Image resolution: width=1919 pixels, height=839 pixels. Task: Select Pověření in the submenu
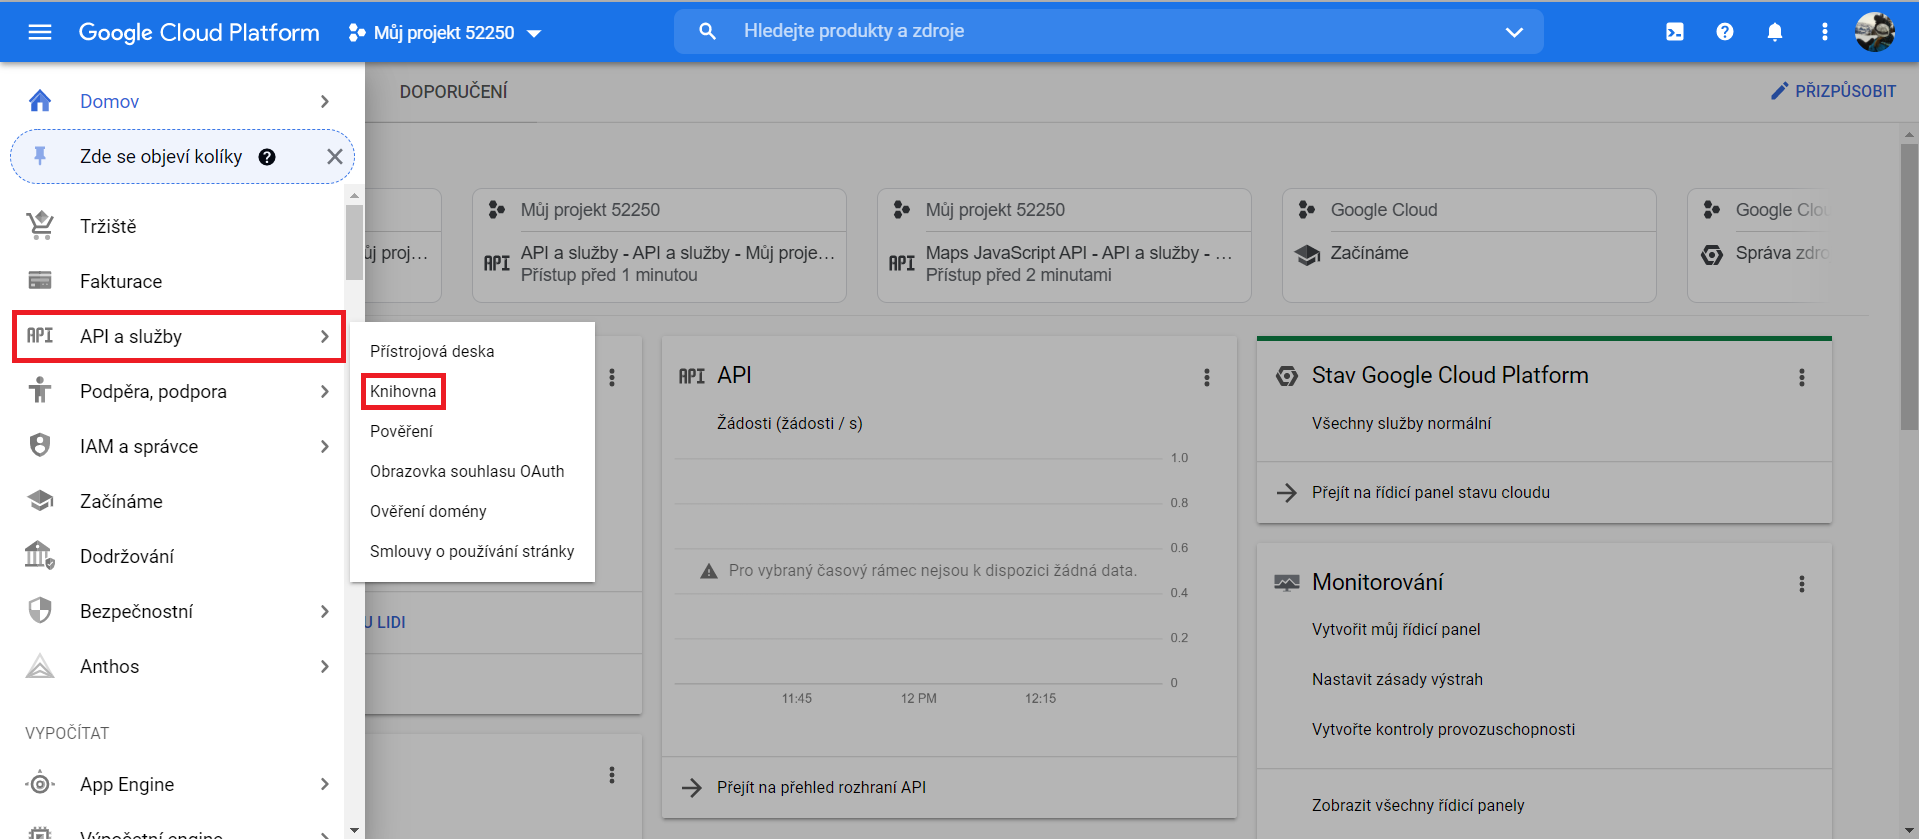[401, 431]
